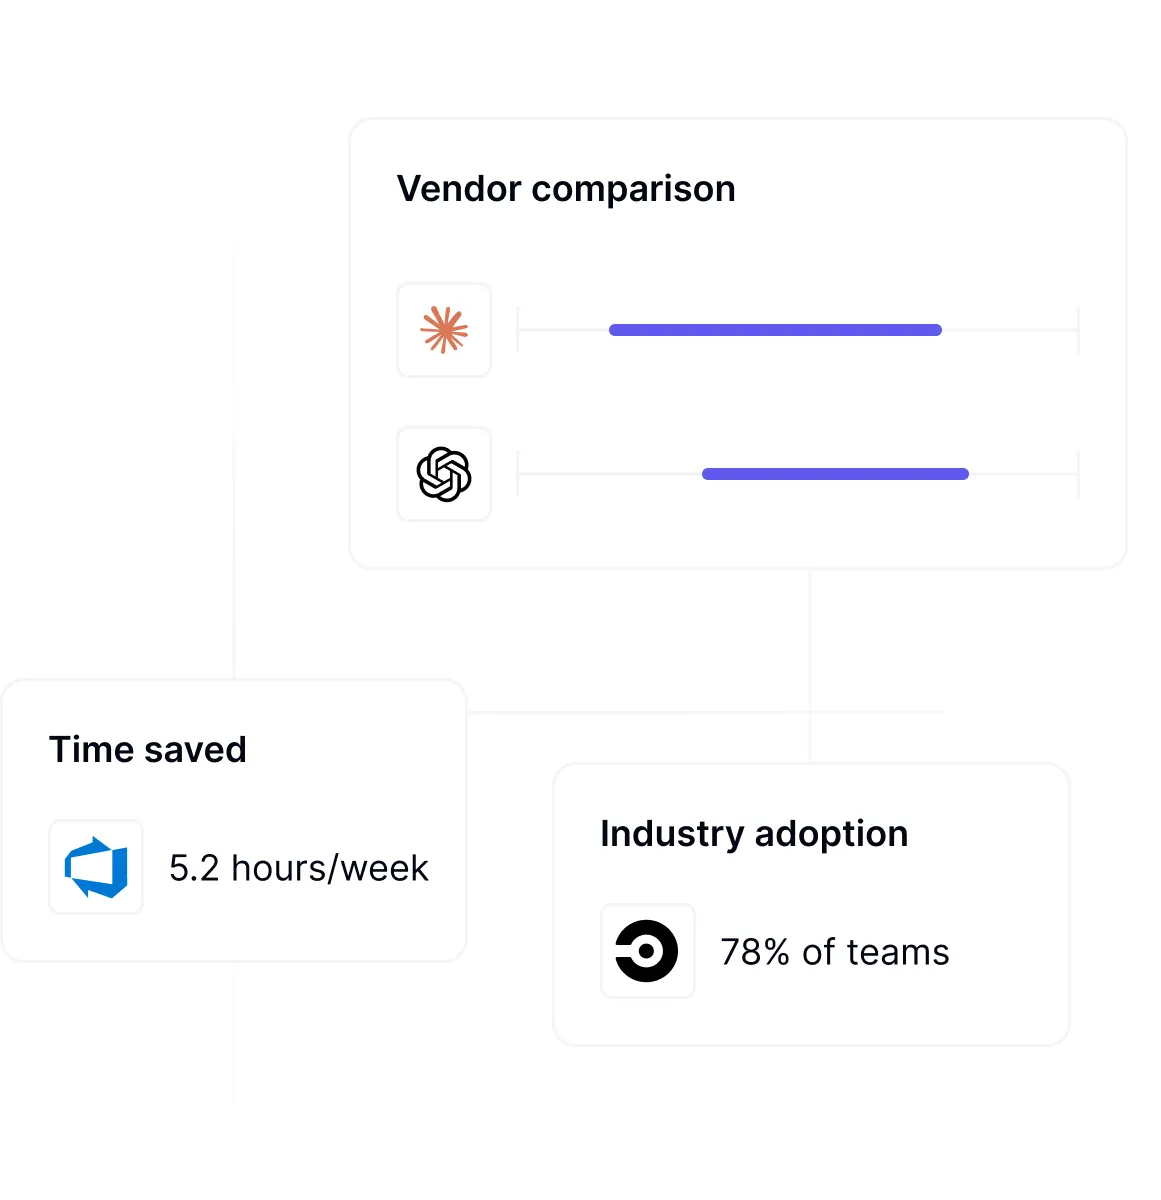Click the OpenAI knot logo icon
This screenshot has height=1200, width=1161.
(x=444, y=474)
